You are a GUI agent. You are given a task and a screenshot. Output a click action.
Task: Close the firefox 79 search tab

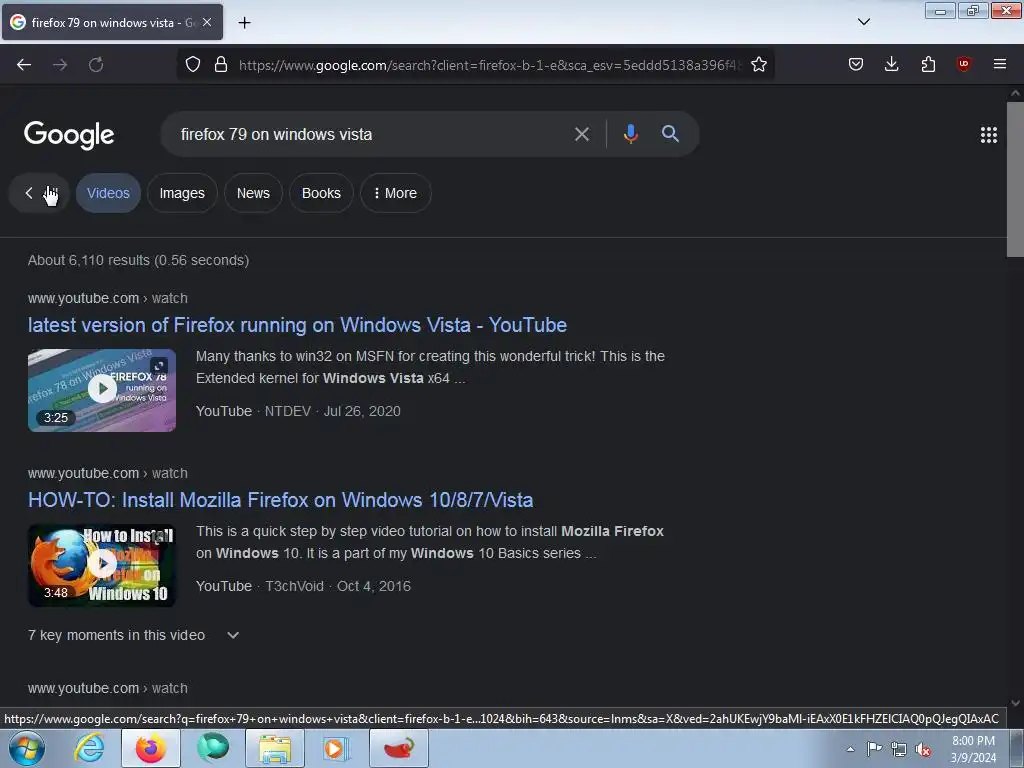[x=207, y=22]
